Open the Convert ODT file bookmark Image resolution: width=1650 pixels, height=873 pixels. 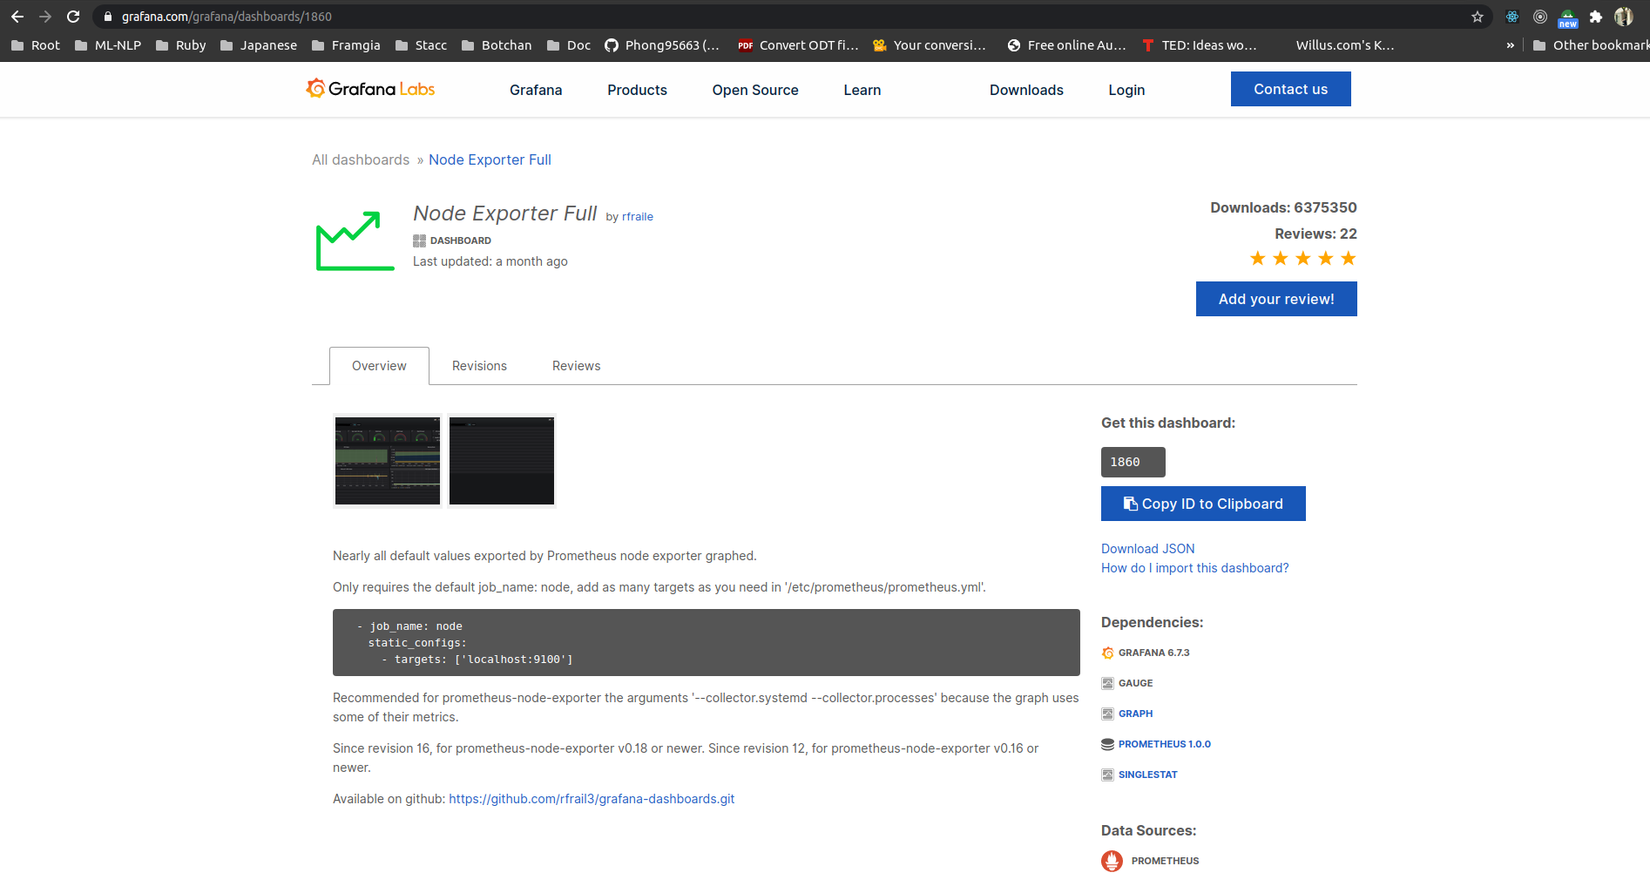tap(798, 45)
